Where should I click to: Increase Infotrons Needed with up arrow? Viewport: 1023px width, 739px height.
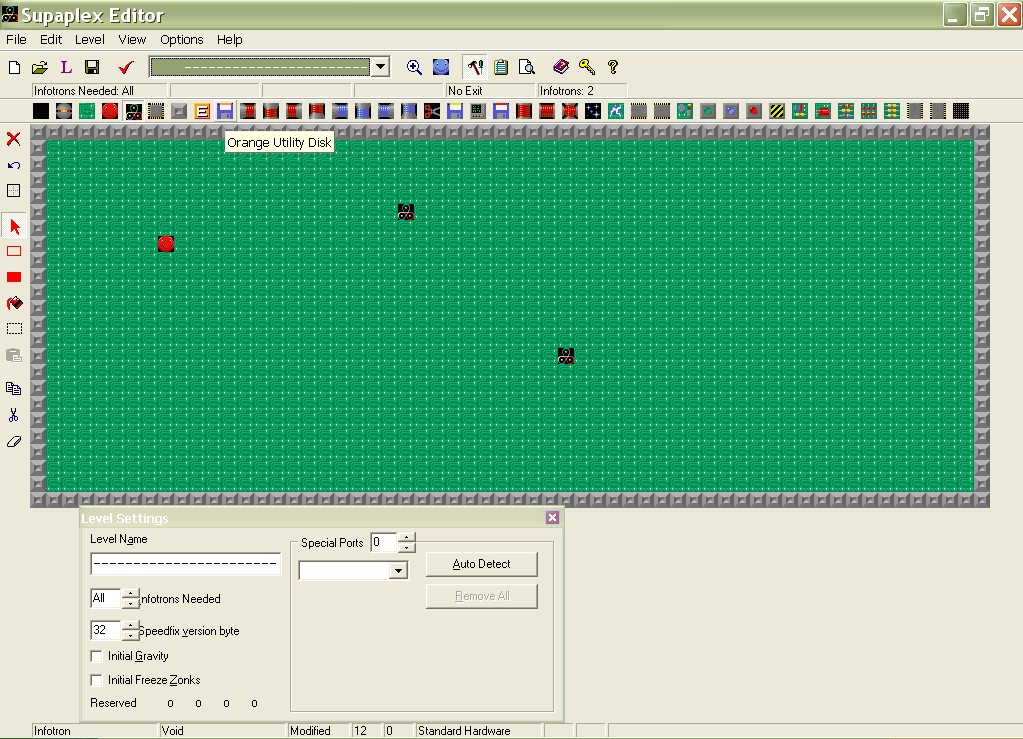pos(130,594)
